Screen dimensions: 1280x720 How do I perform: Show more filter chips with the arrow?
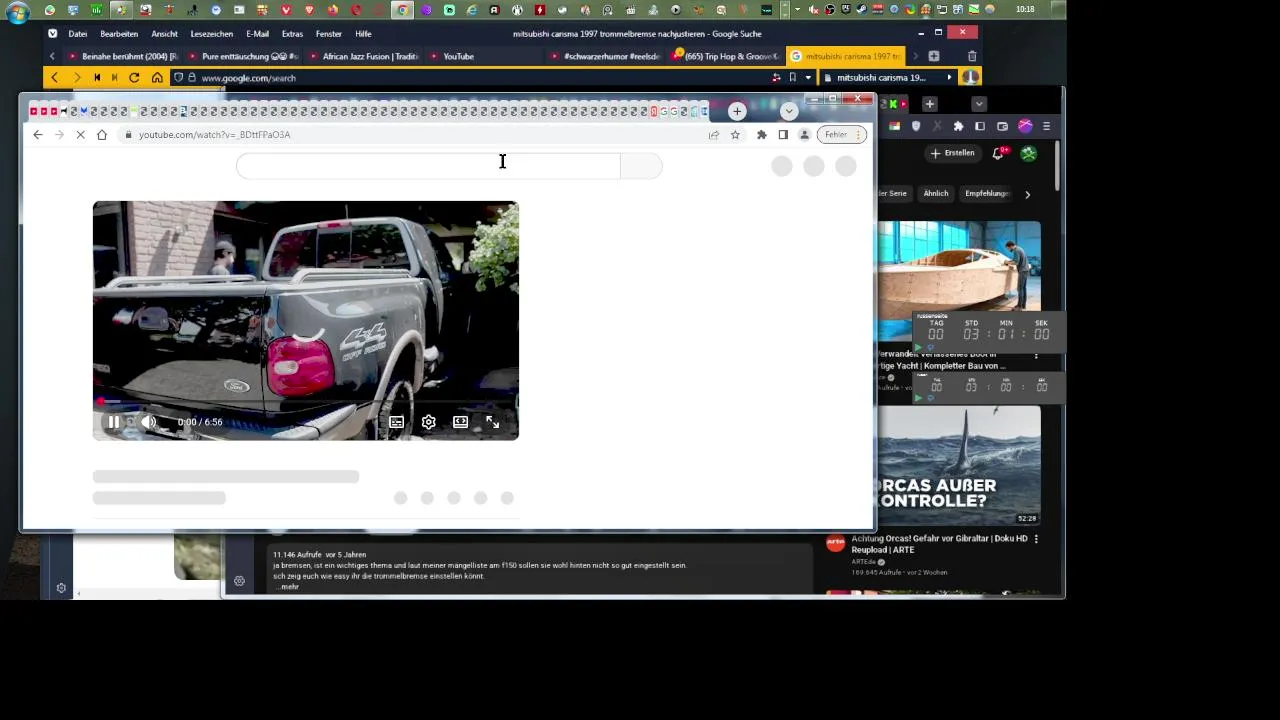[x=1027, y=194]
